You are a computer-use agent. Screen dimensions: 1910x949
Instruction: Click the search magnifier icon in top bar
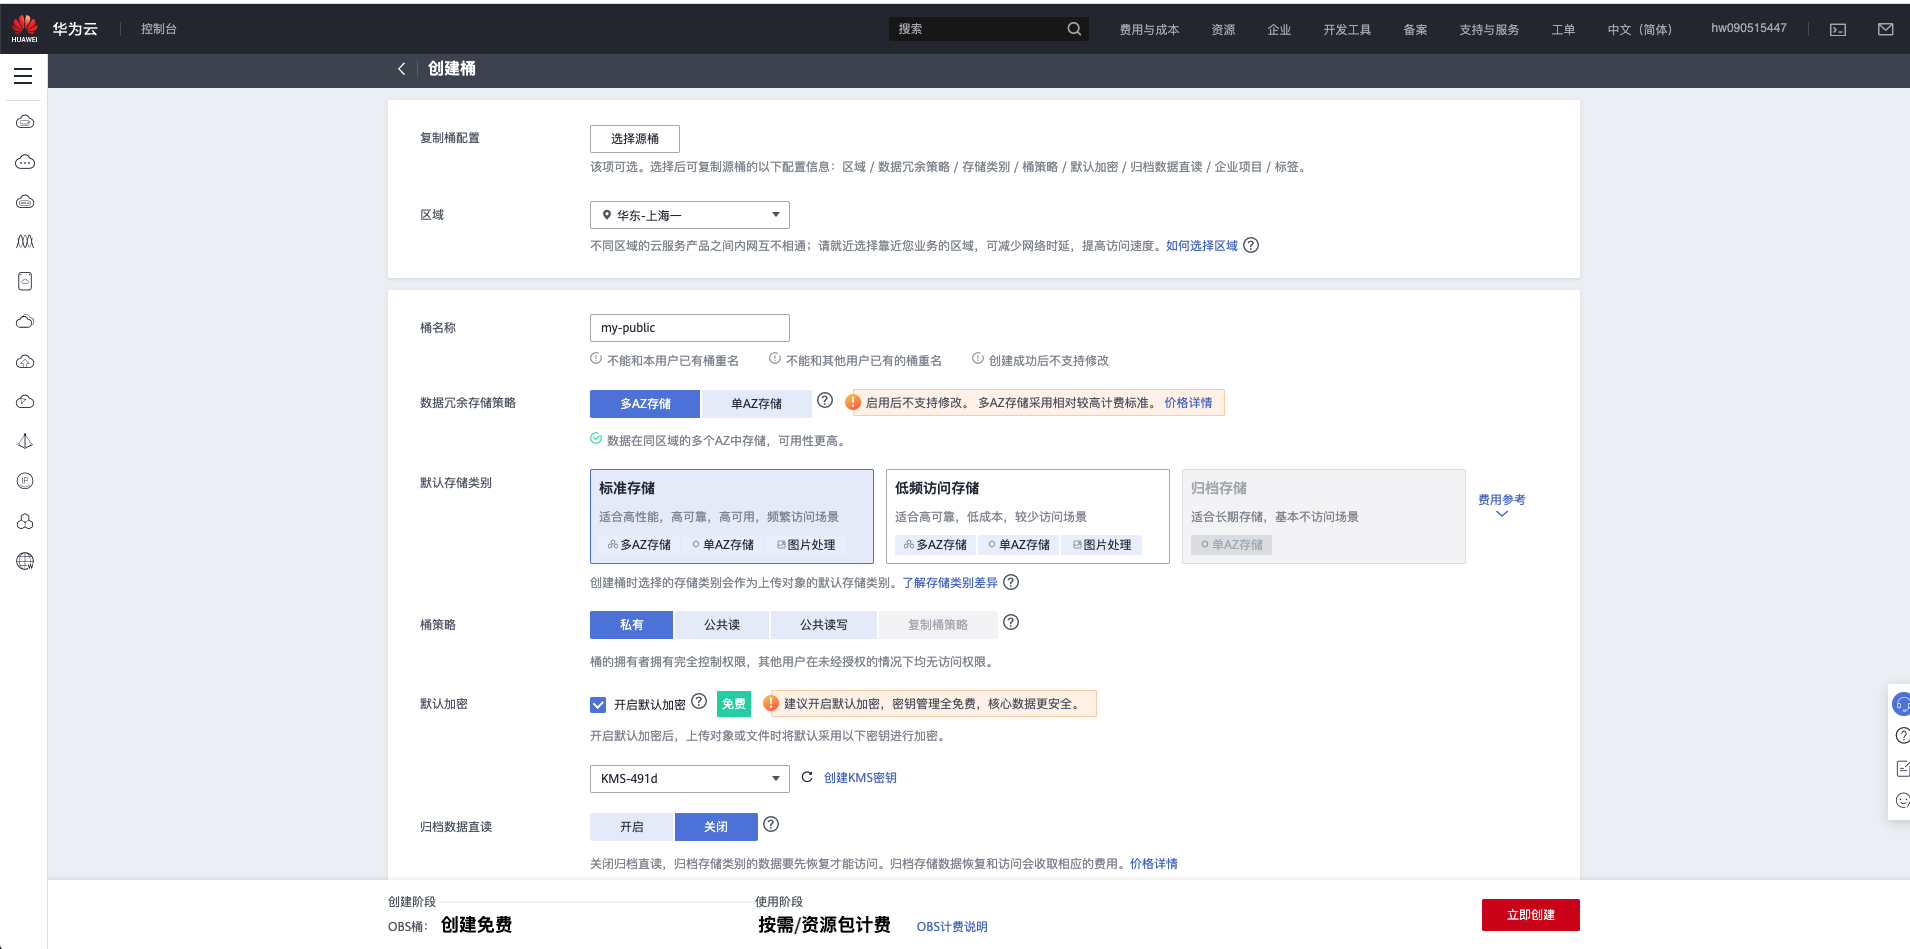pos(1074,28)
